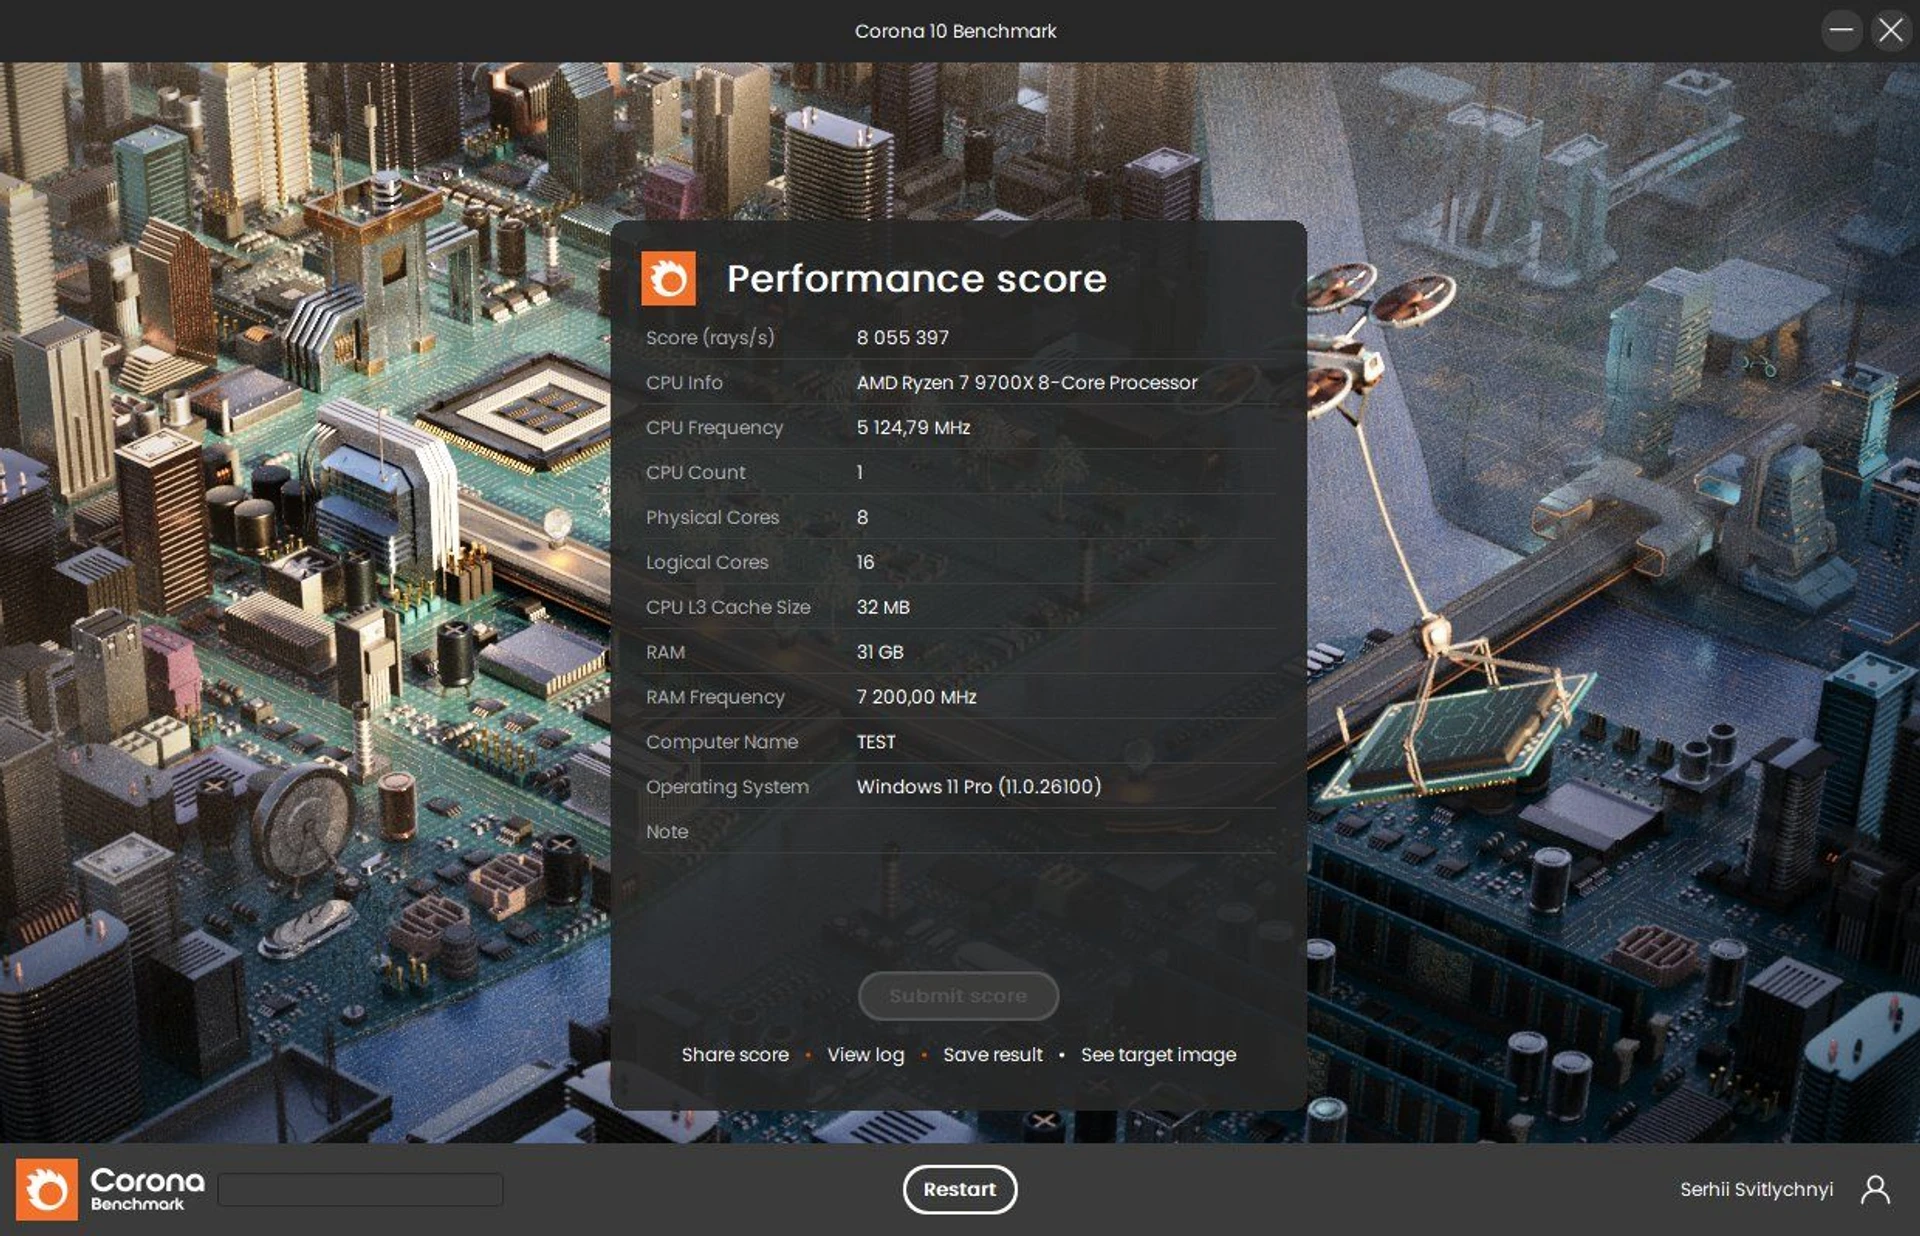Screen dimensions: 1920x1236
Task: Click into the Note field
Action: (1060, 832)
